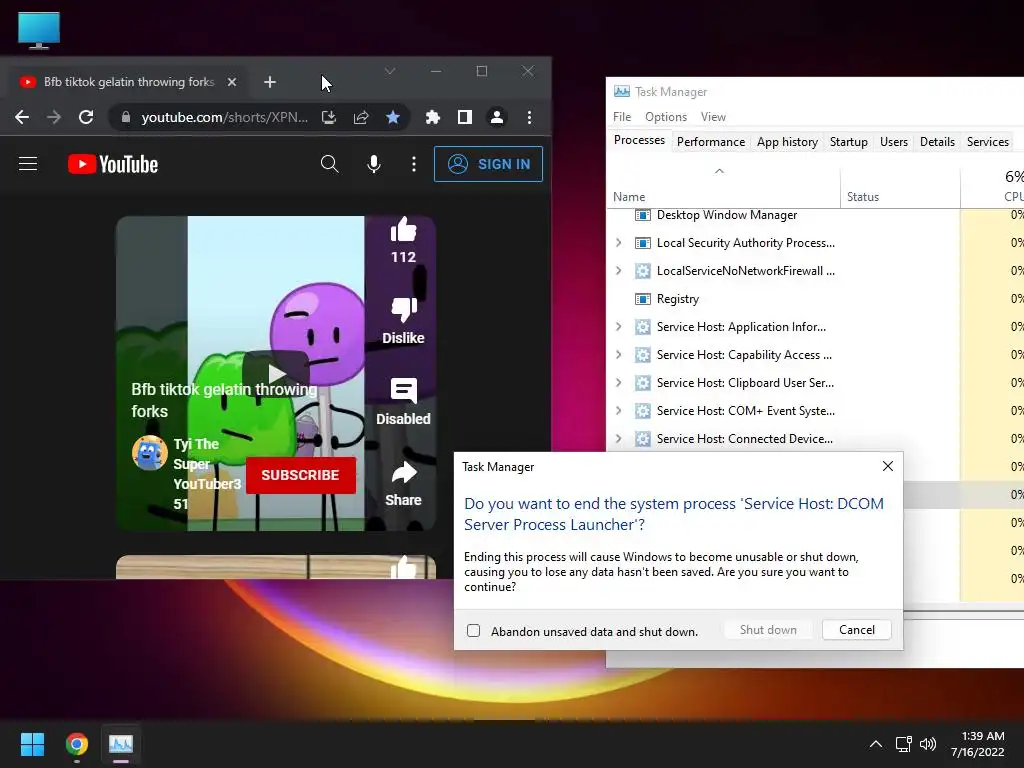Expand Service Host: Clipboard User Ser... row
This screenshot has width=1024, height=768.
coord(618,383)
